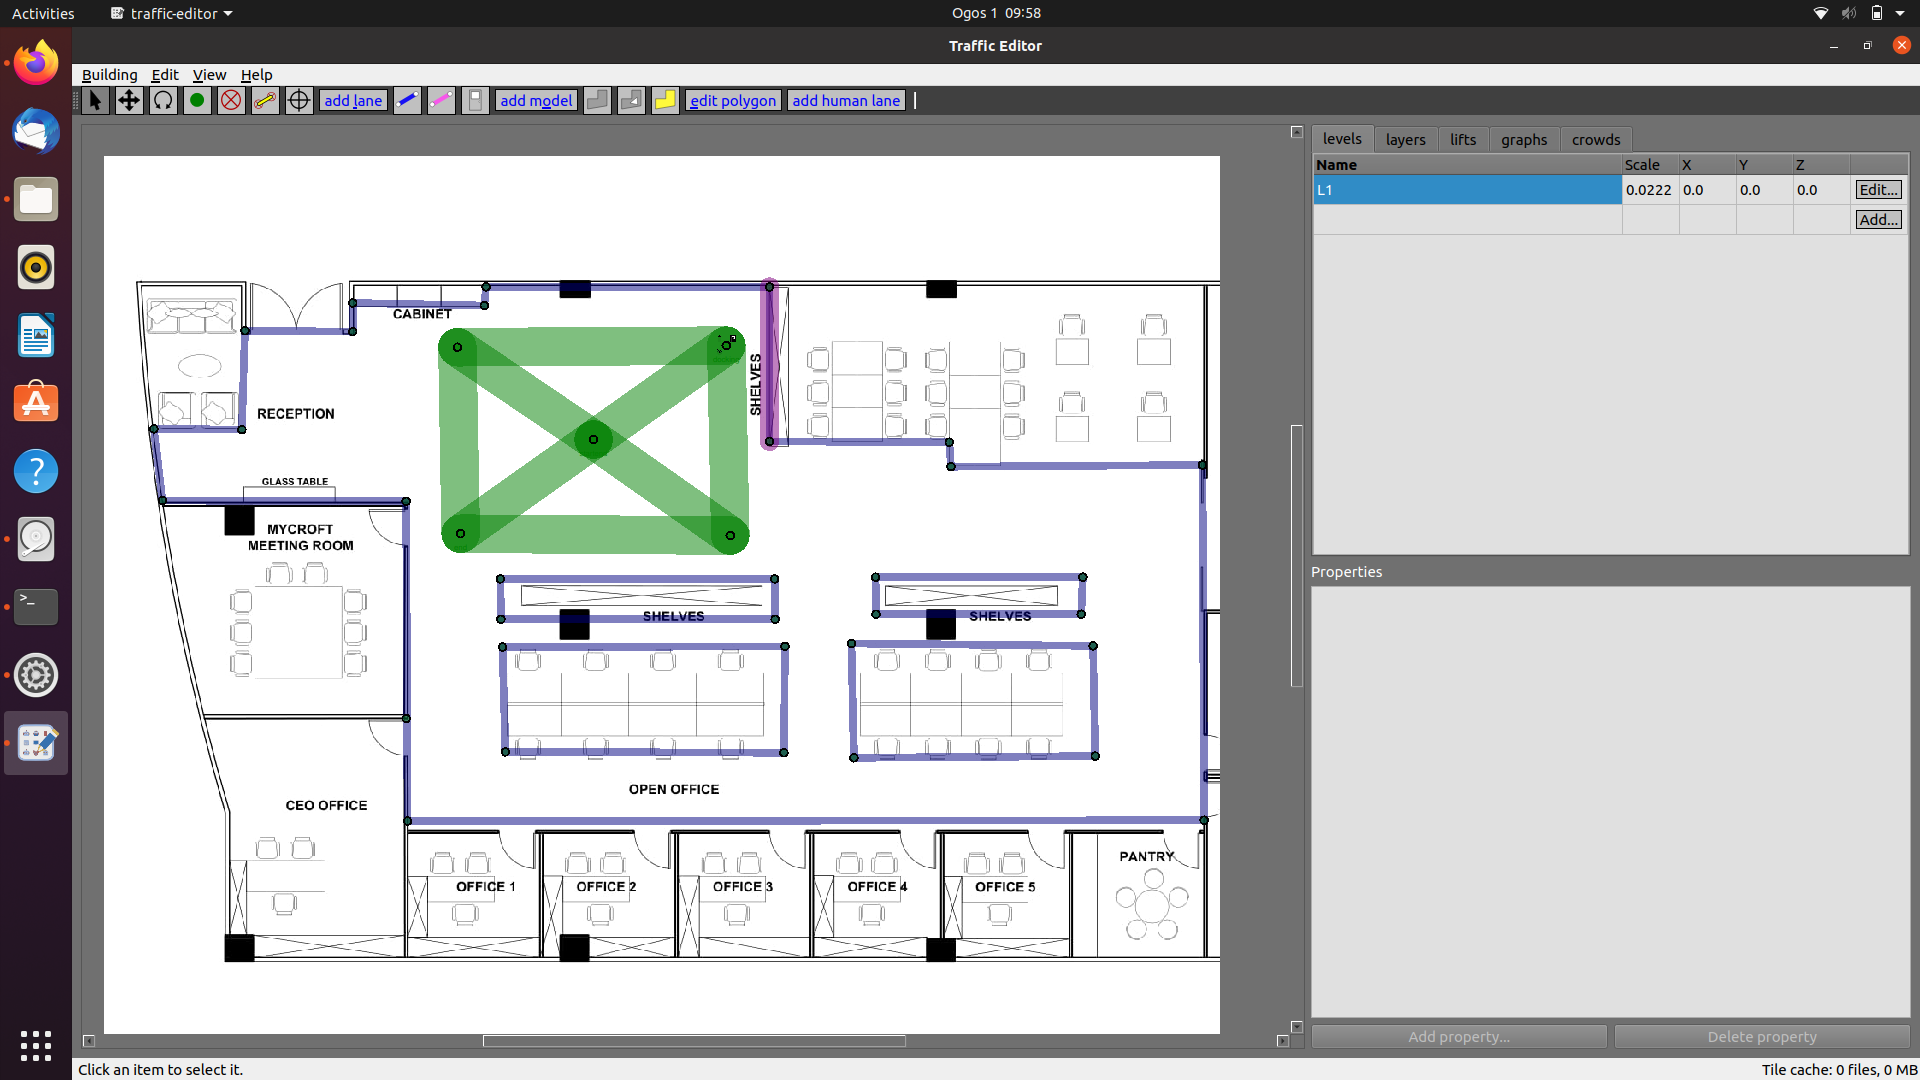Click the red crossed-circle toolbar icon

point(231,100)
